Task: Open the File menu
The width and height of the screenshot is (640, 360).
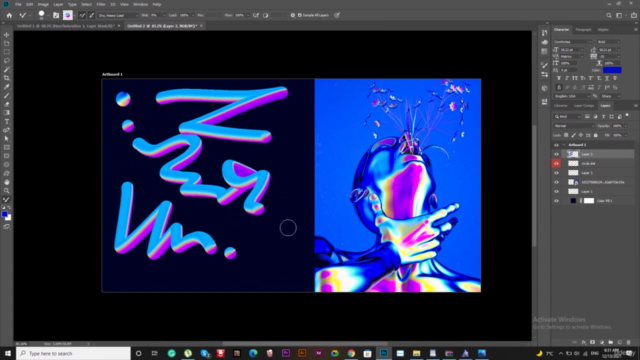Action: pyautogui.click(x=18, y=4)
